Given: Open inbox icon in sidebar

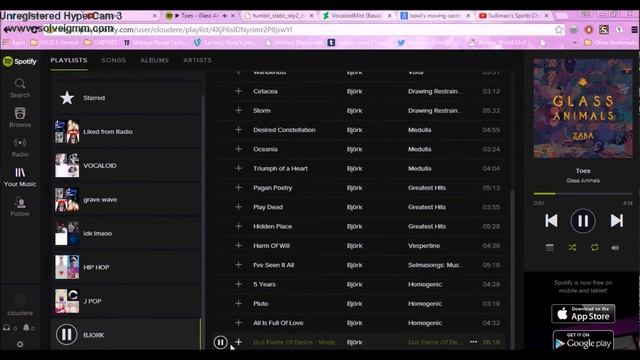Looking at the screenshot, I should click(x=7, y=327).
